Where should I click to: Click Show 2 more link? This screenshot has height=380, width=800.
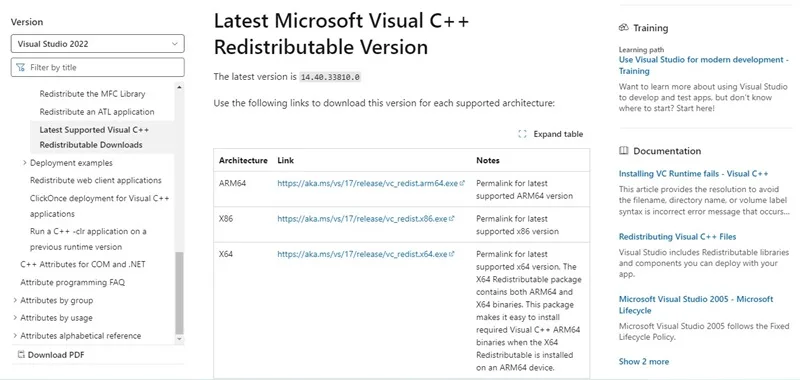coord(643,361)
